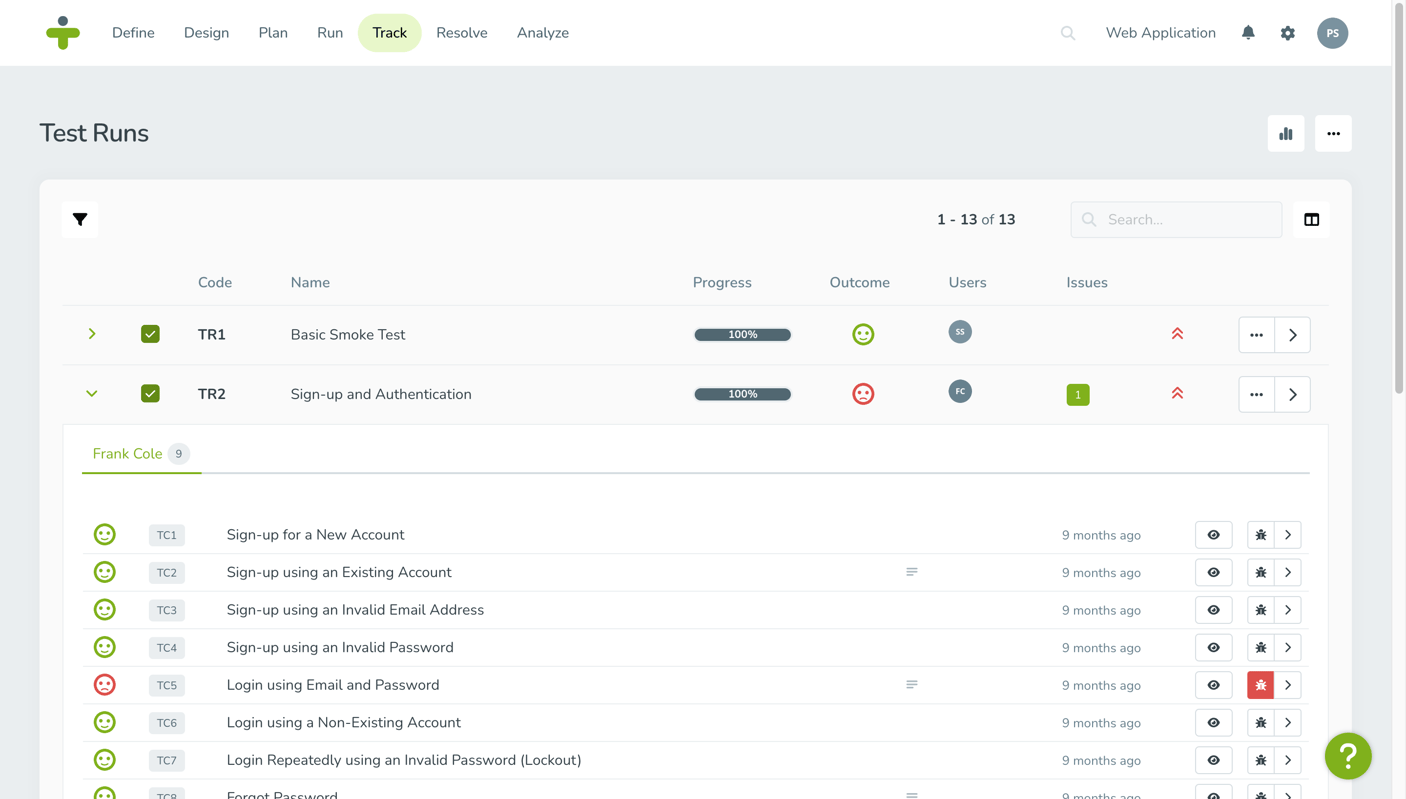Uncheck the TR1 Basic Smoke Test checkbox
Viewport: 1406px width, 799px height.
[x=150, y=334]
